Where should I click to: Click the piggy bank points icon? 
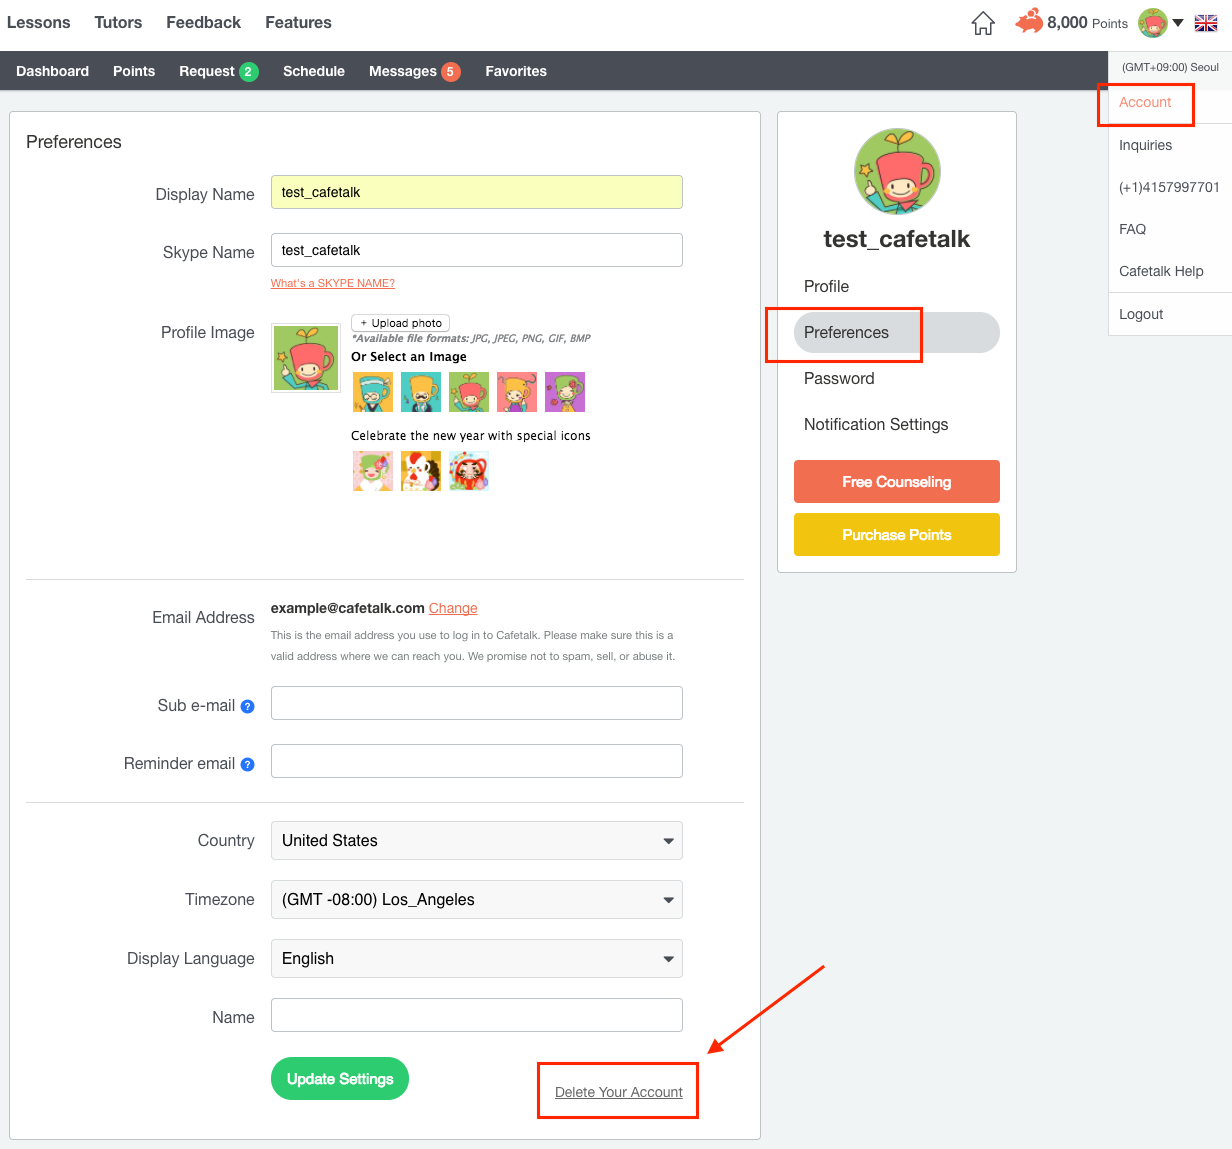click(x=1029, y=22)
